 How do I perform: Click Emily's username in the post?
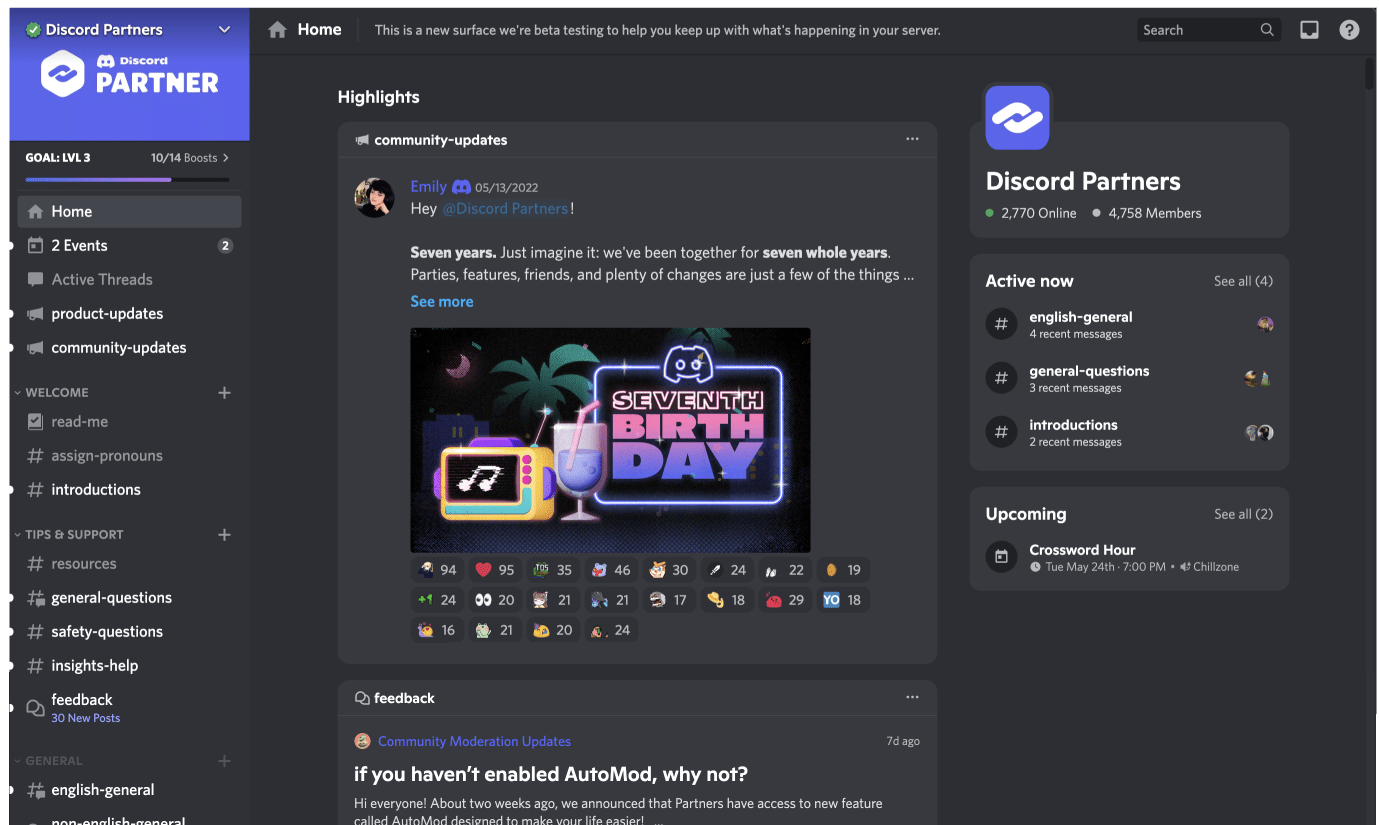428,187
